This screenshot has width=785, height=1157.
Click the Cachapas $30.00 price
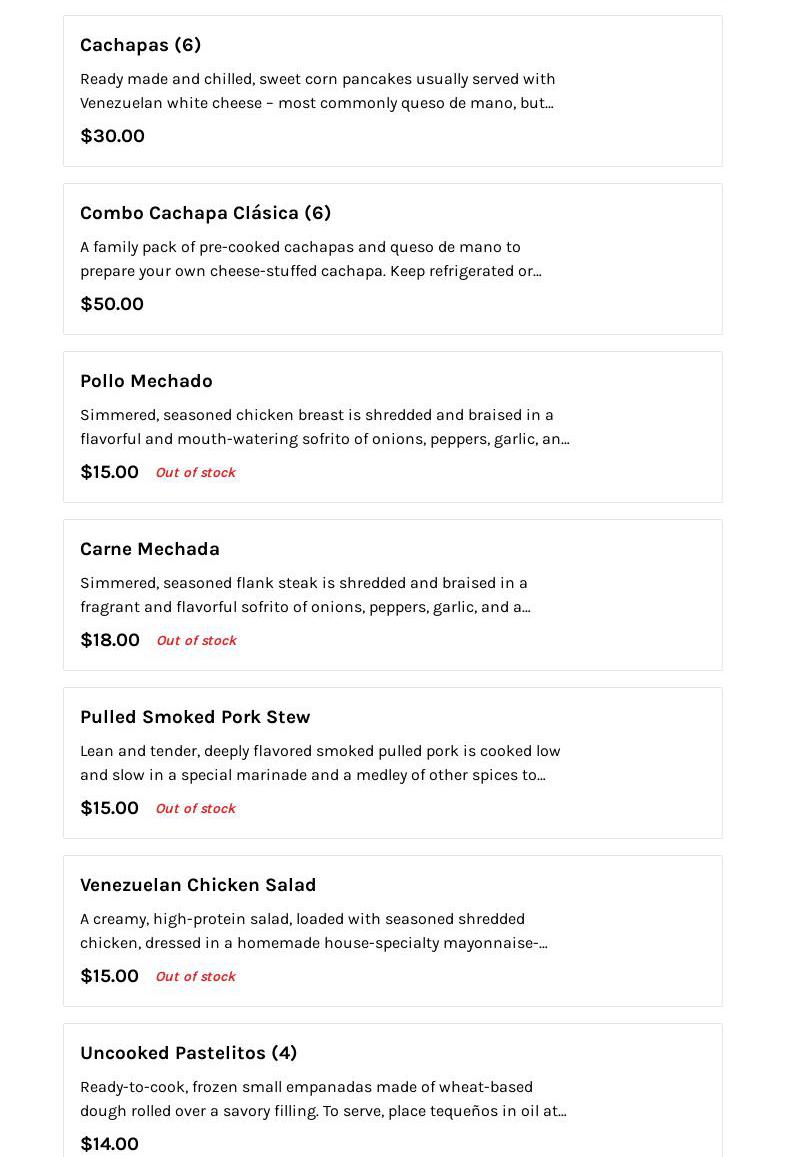point(112,136)
